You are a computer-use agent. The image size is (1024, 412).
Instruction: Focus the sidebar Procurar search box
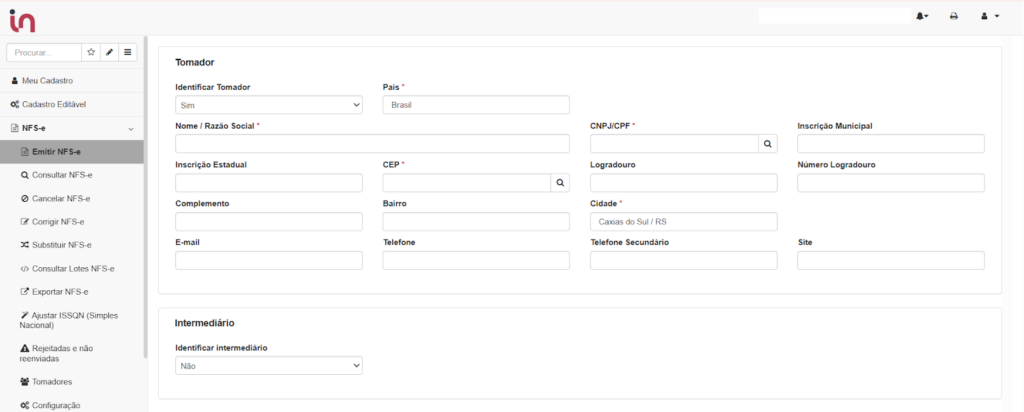(x=43, y=52)
